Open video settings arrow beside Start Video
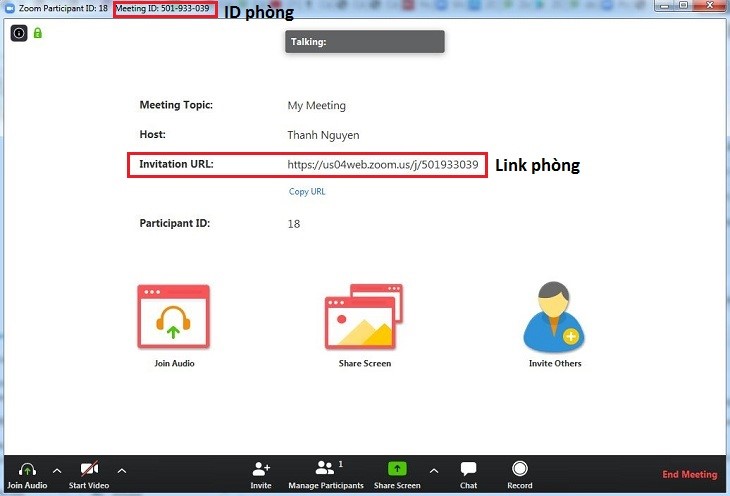The height and width of the screenshot is (496, 730). (x=121, y=470)
